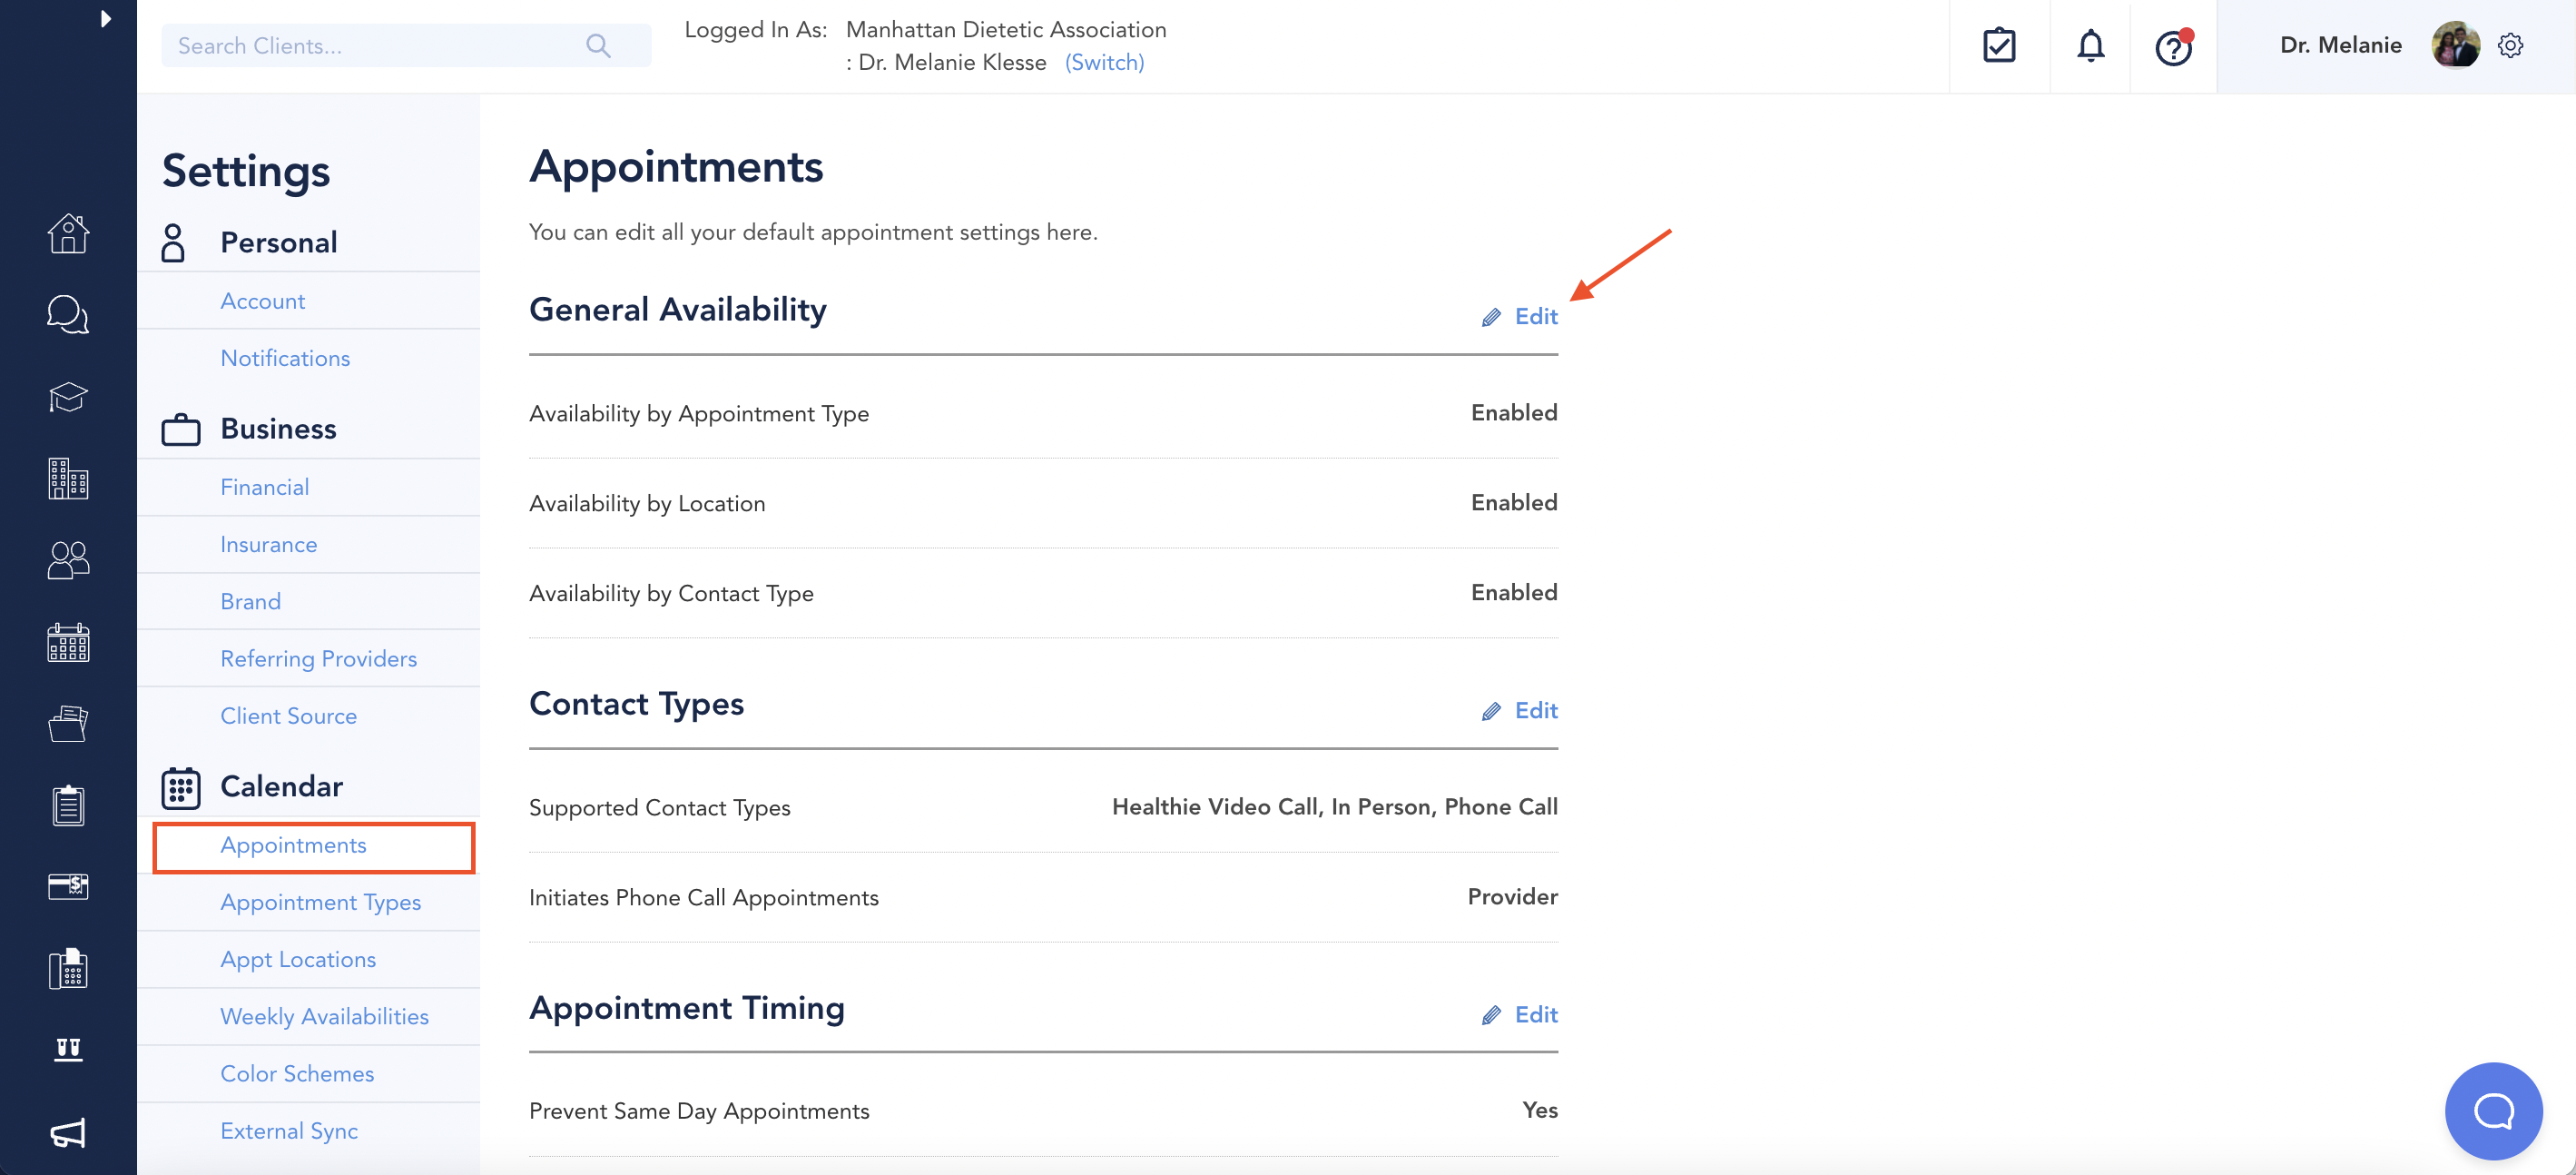Screen dimensions: 2576x1175
Task: Open the Calendar grid icon in sidebar
Action: click(68, 642)
